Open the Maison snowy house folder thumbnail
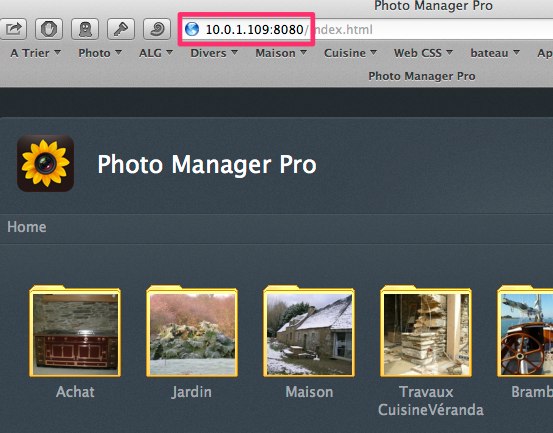 pyautogui.click(x=309, y=331)
